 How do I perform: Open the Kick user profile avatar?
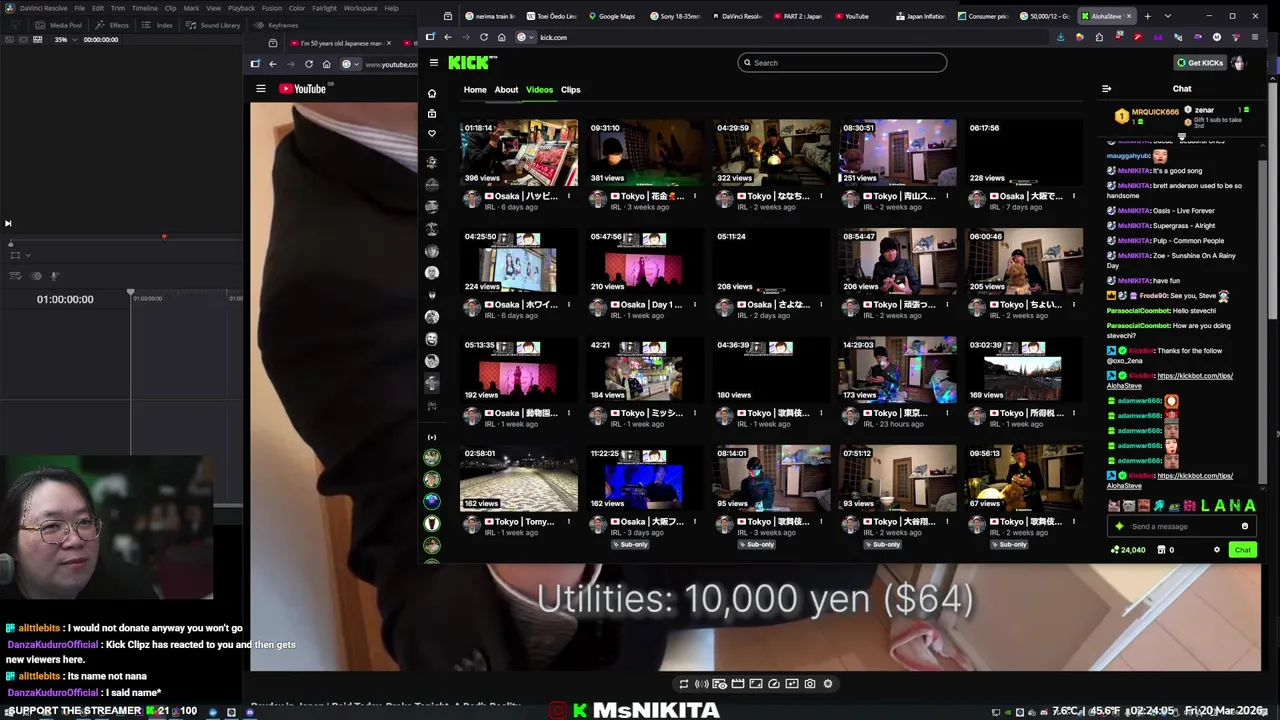(x=1238, y=63)
